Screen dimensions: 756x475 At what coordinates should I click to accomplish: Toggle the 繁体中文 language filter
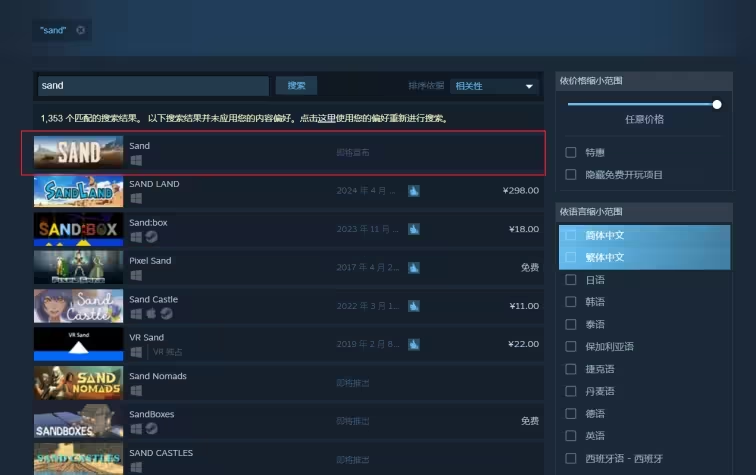(571, 257)
